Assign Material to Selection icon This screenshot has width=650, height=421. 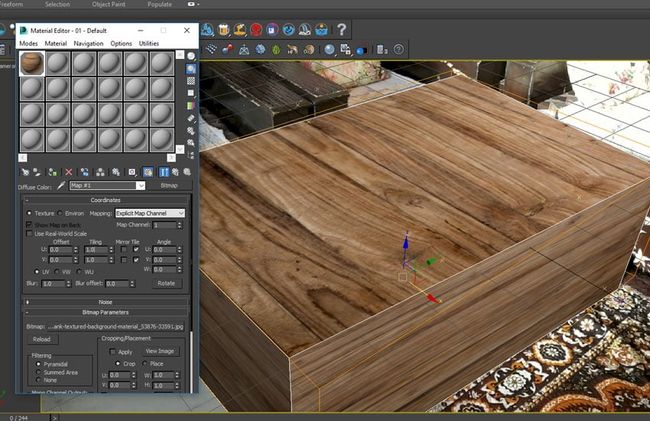click(x=53, y=172)
